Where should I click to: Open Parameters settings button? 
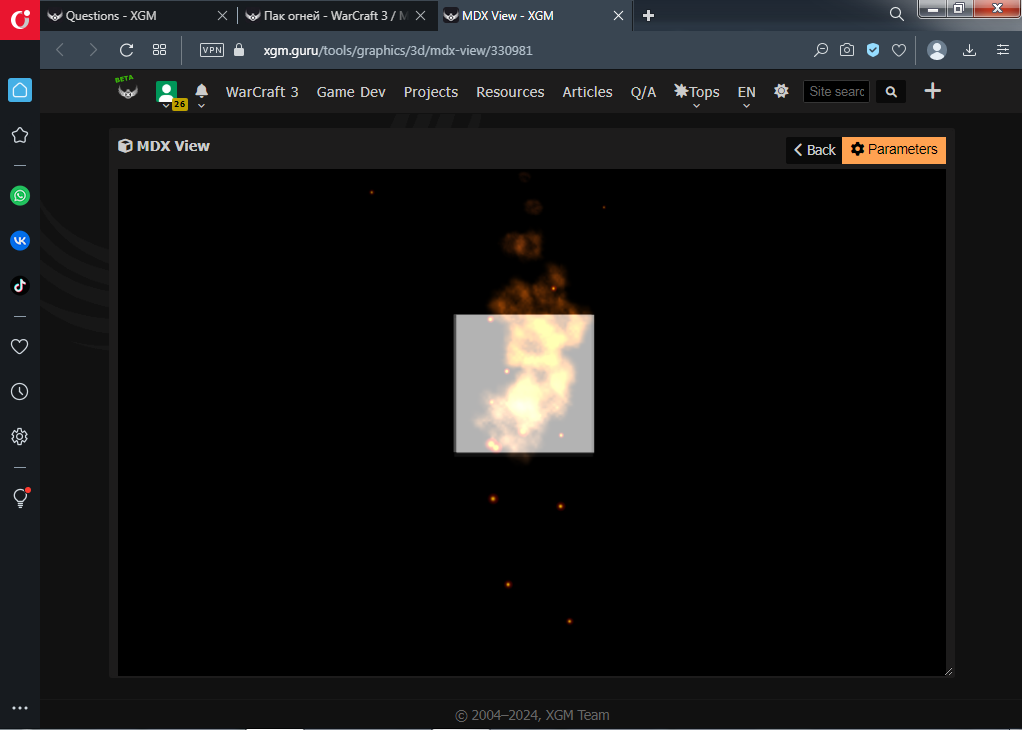(894, 150)
